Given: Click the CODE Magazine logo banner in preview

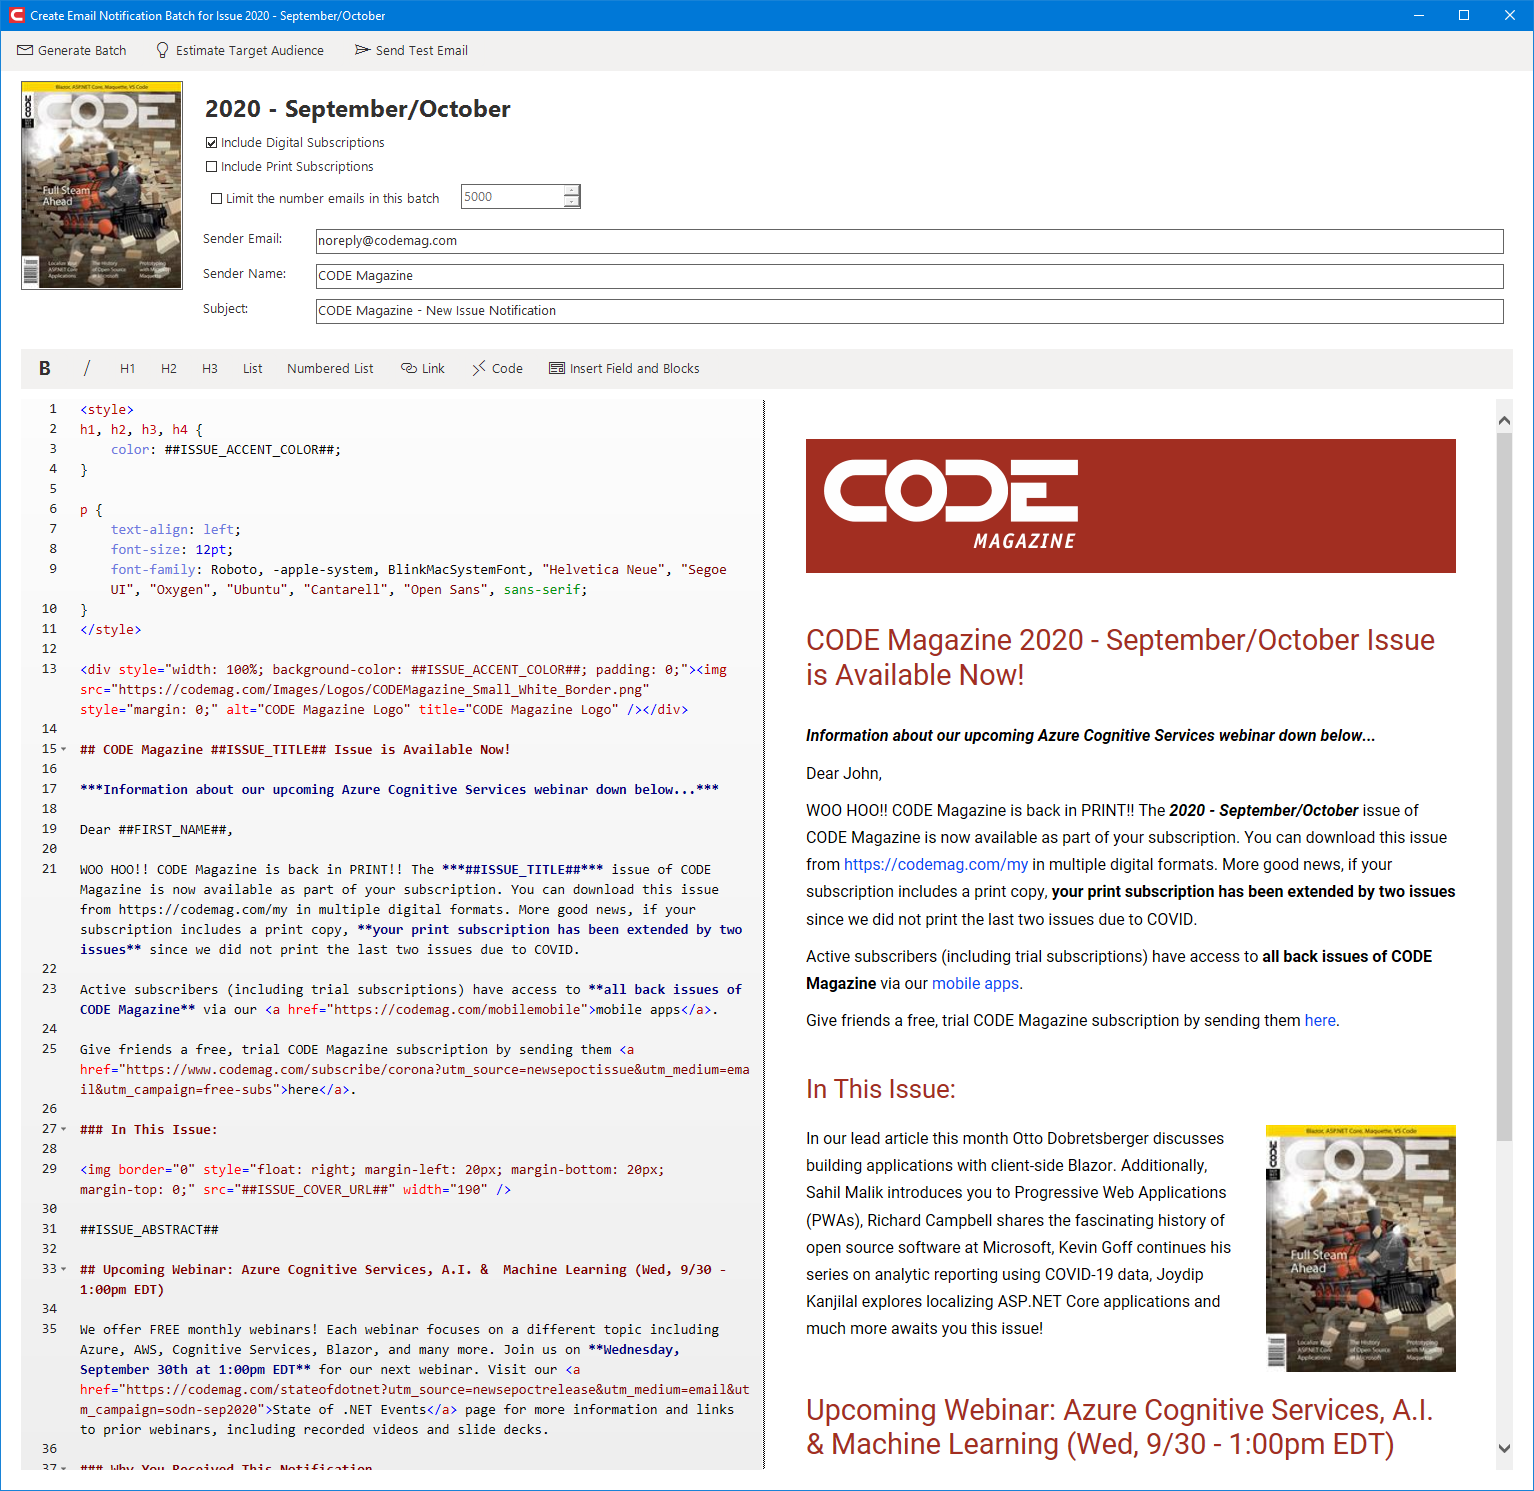Looking at the screenshot, I should (1130, 506).
